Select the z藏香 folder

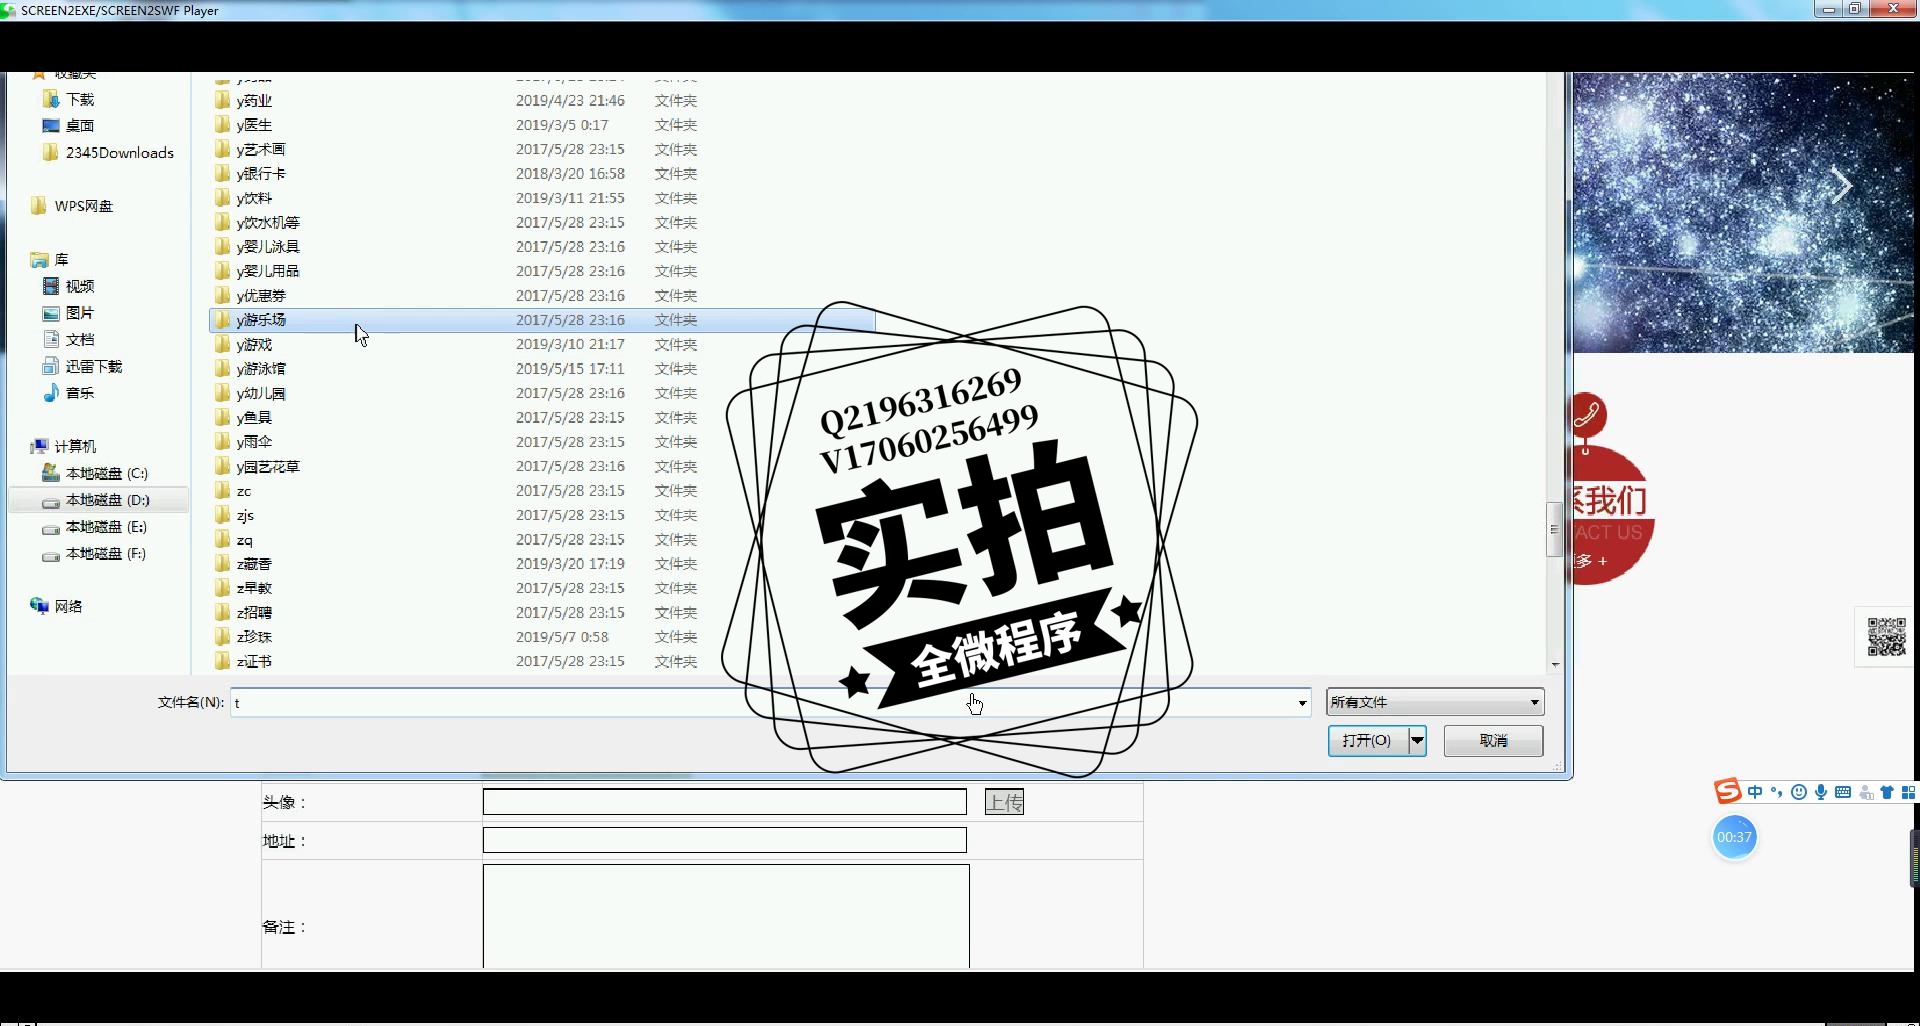pyautogui.click(x=254, y=563)
